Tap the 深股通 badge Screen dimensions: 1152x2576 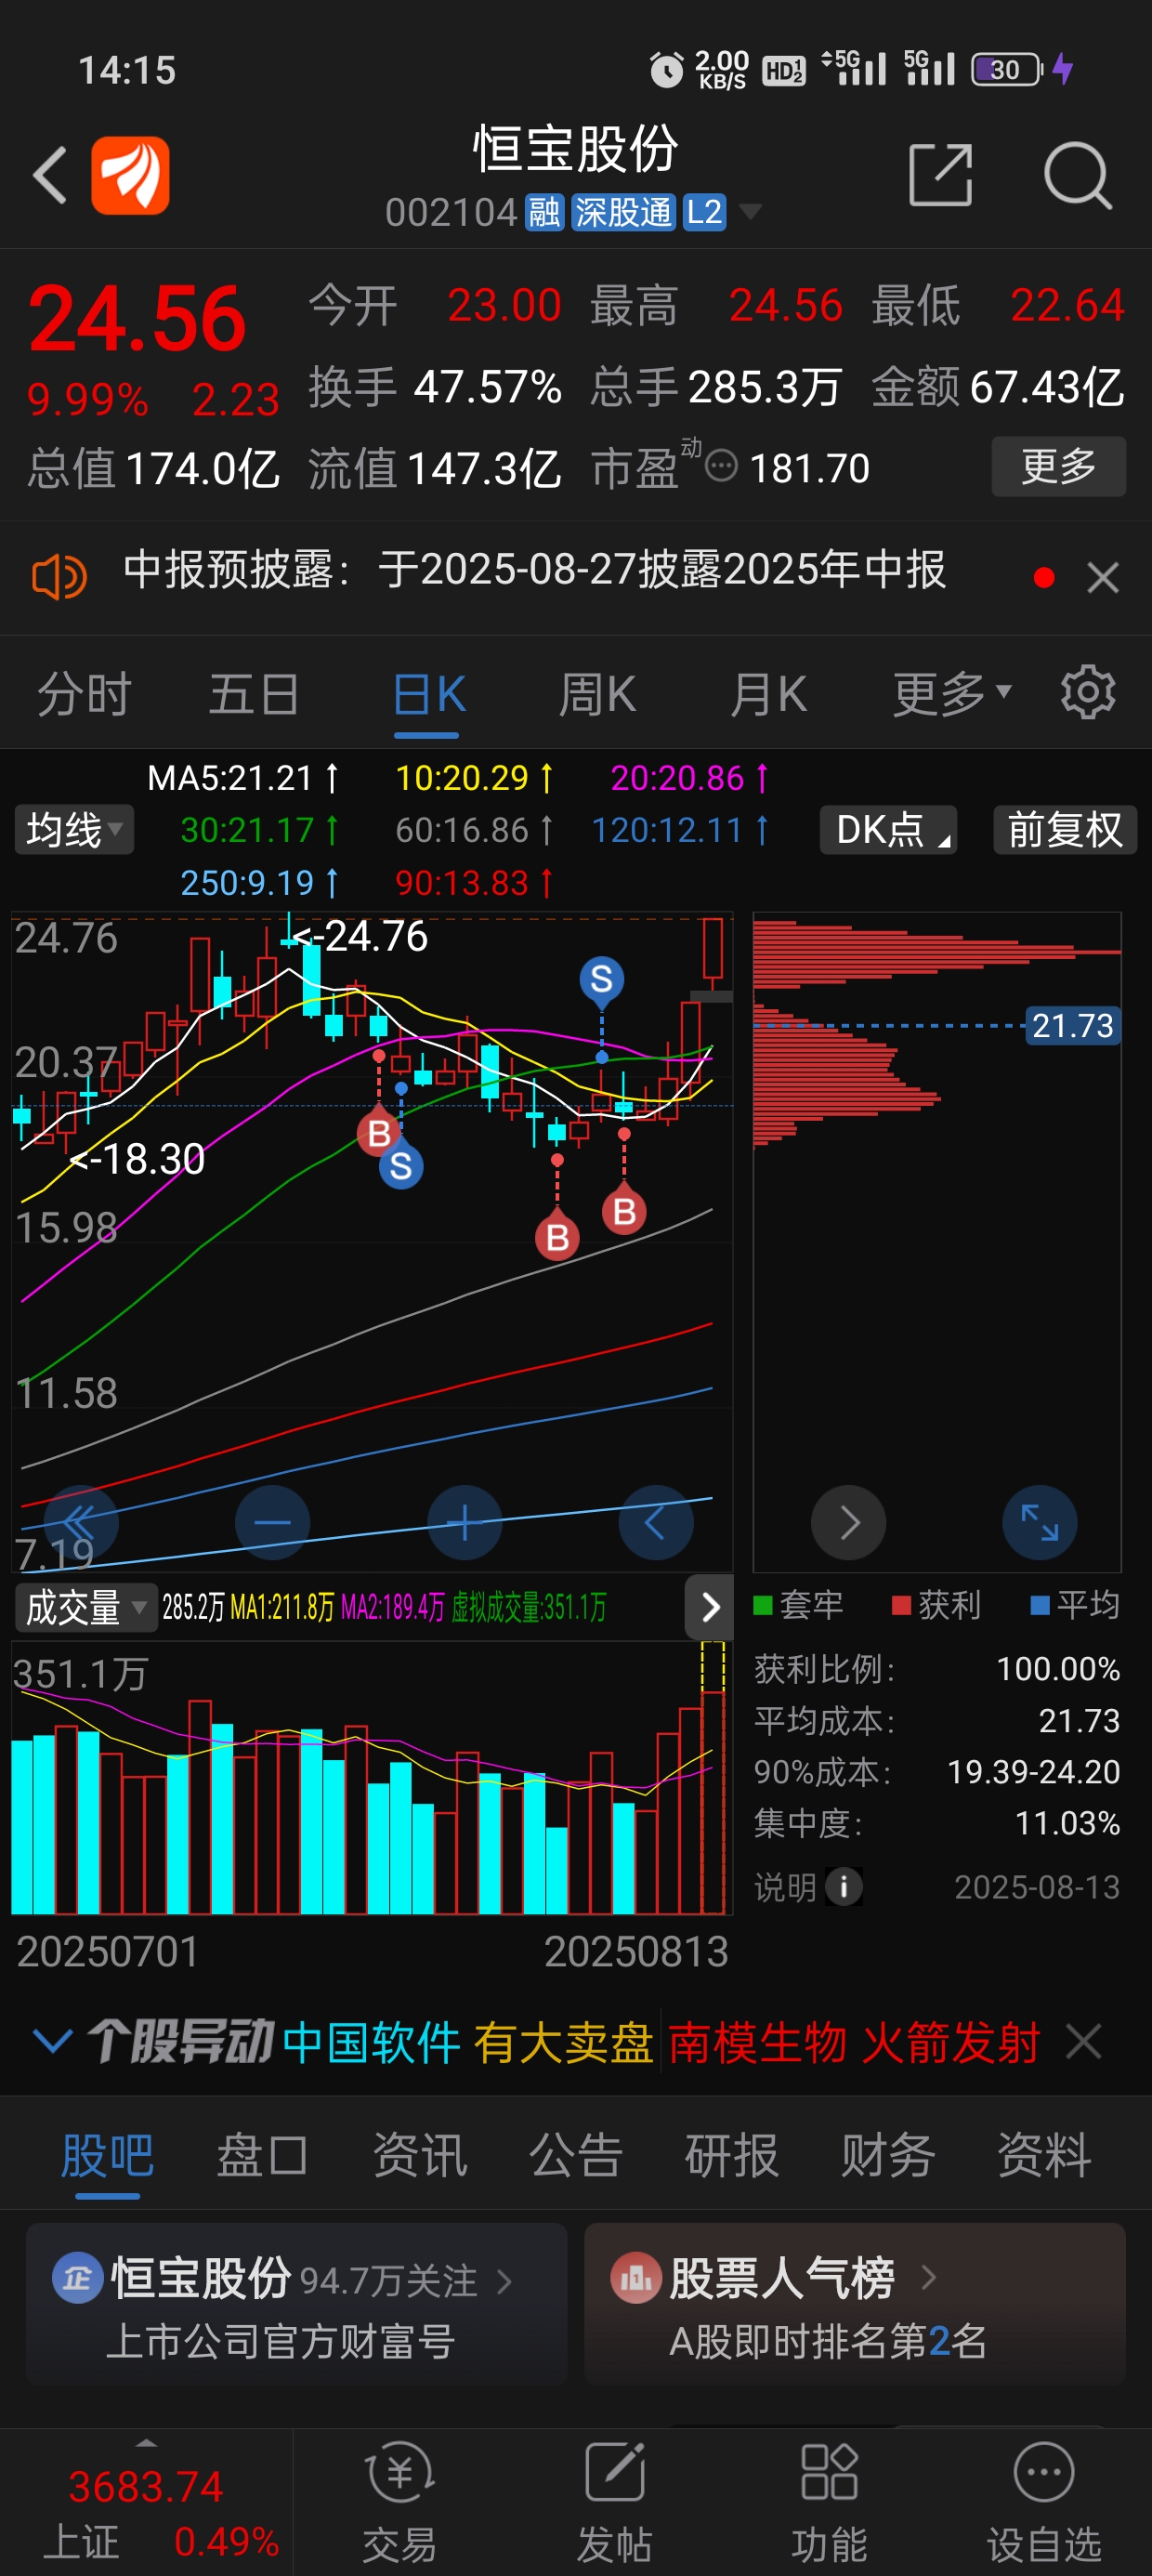pyautogui.click(x=623, y=212)
